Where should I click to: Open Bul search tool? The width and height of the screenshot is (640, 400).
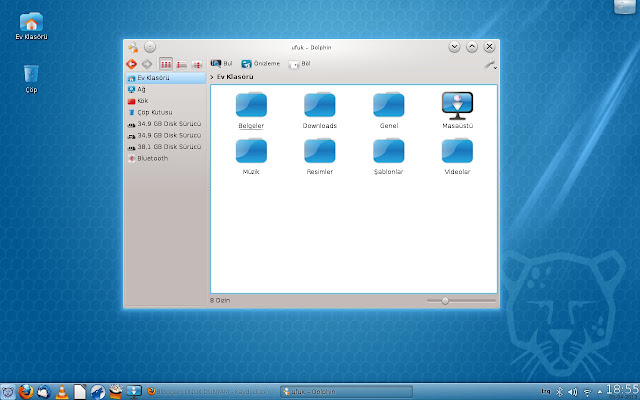tap(222, 64)
